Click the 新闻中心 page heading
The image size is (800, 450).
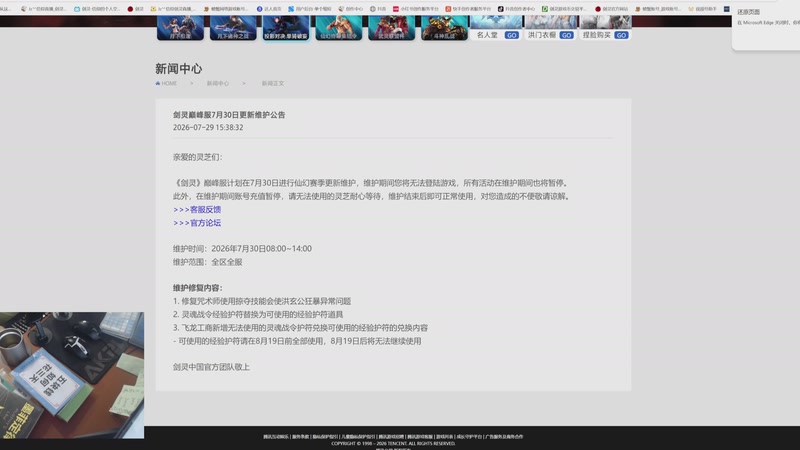pyautogui.click(x=179, y=68)
